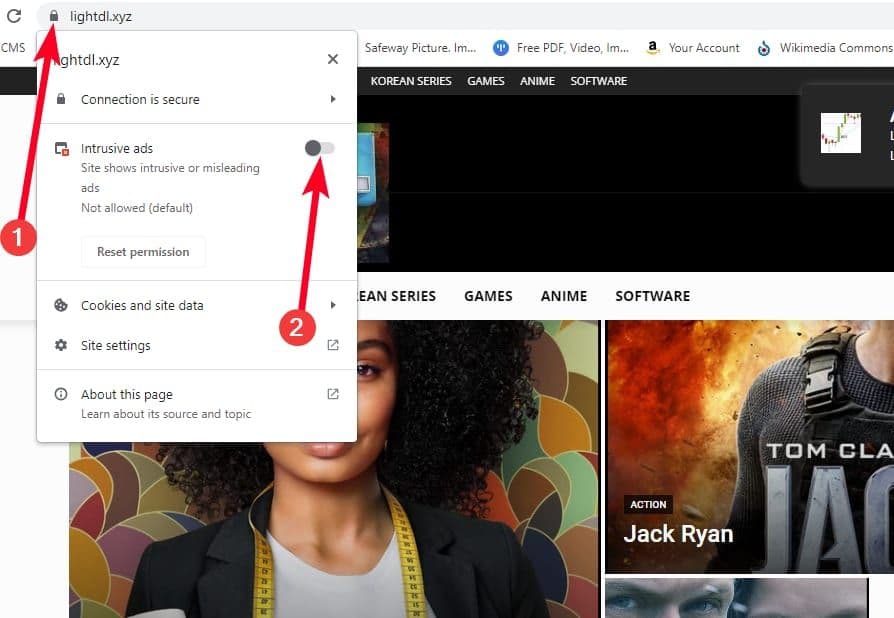Image resolution: width=894 pixels, height=618 pixels.
Task: Open the Jack Ryan article link
Action: pyautogui.click(x=678, y=534)
